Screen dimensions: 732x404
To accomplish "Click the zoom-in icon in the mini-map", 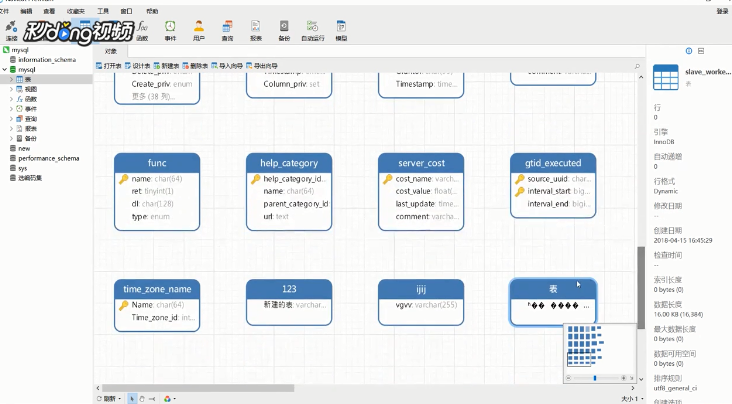I will (x=623, y=378).
